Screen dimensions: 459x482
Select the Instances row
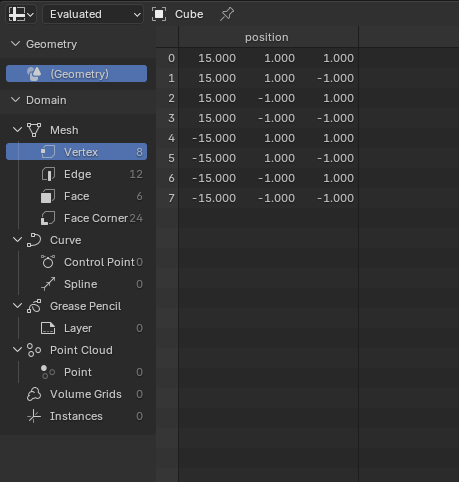[x=76, y=416]
